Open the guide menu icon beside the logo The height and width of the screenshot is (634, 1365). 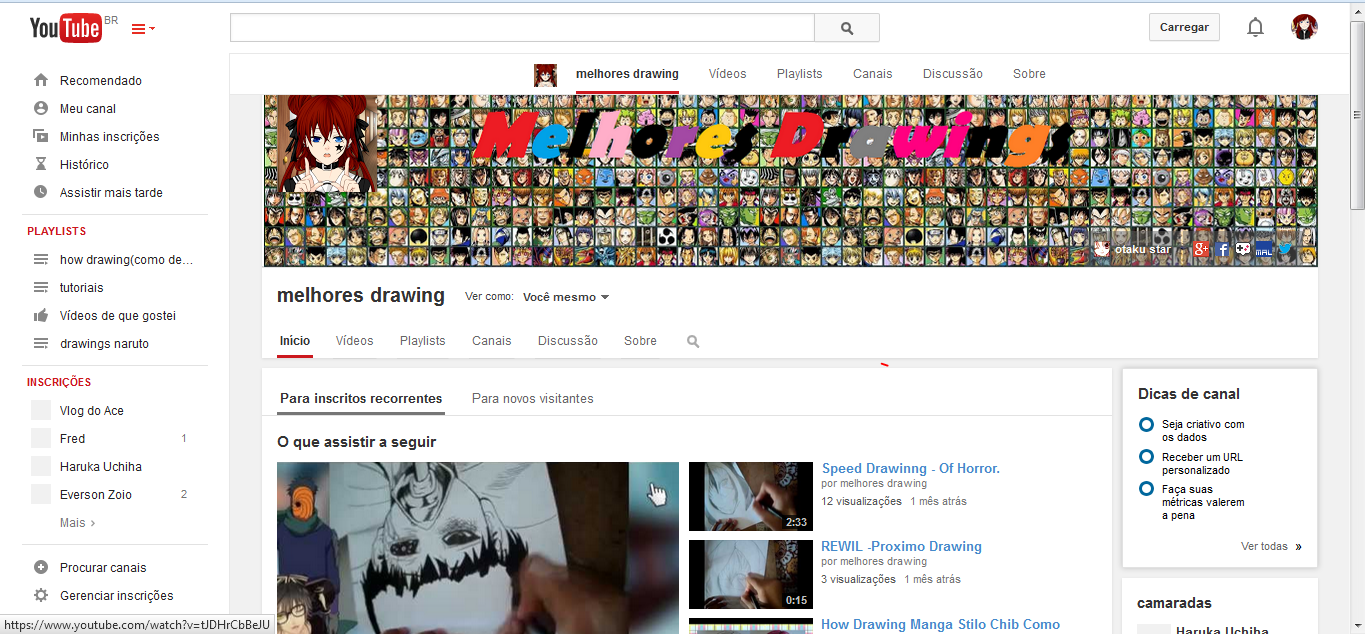[143, 29]
